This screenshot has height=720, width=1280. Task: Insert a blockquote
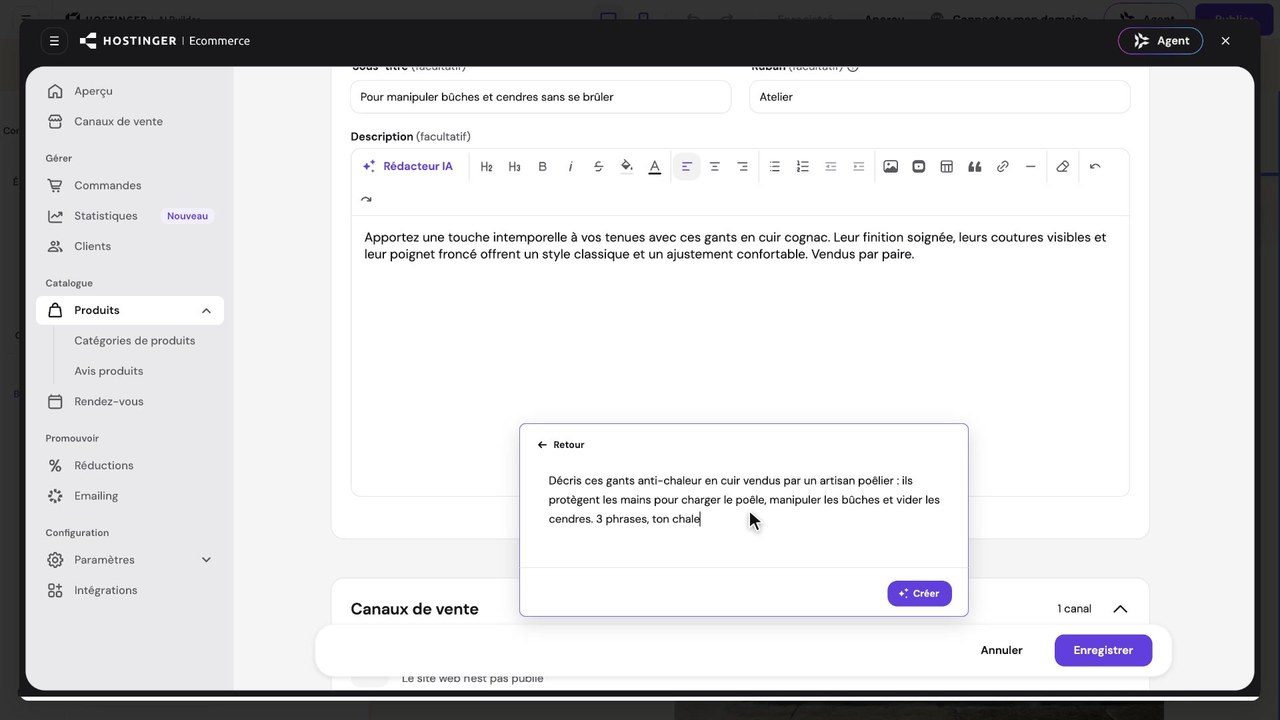pyautogui.click(x=975, y=167)
